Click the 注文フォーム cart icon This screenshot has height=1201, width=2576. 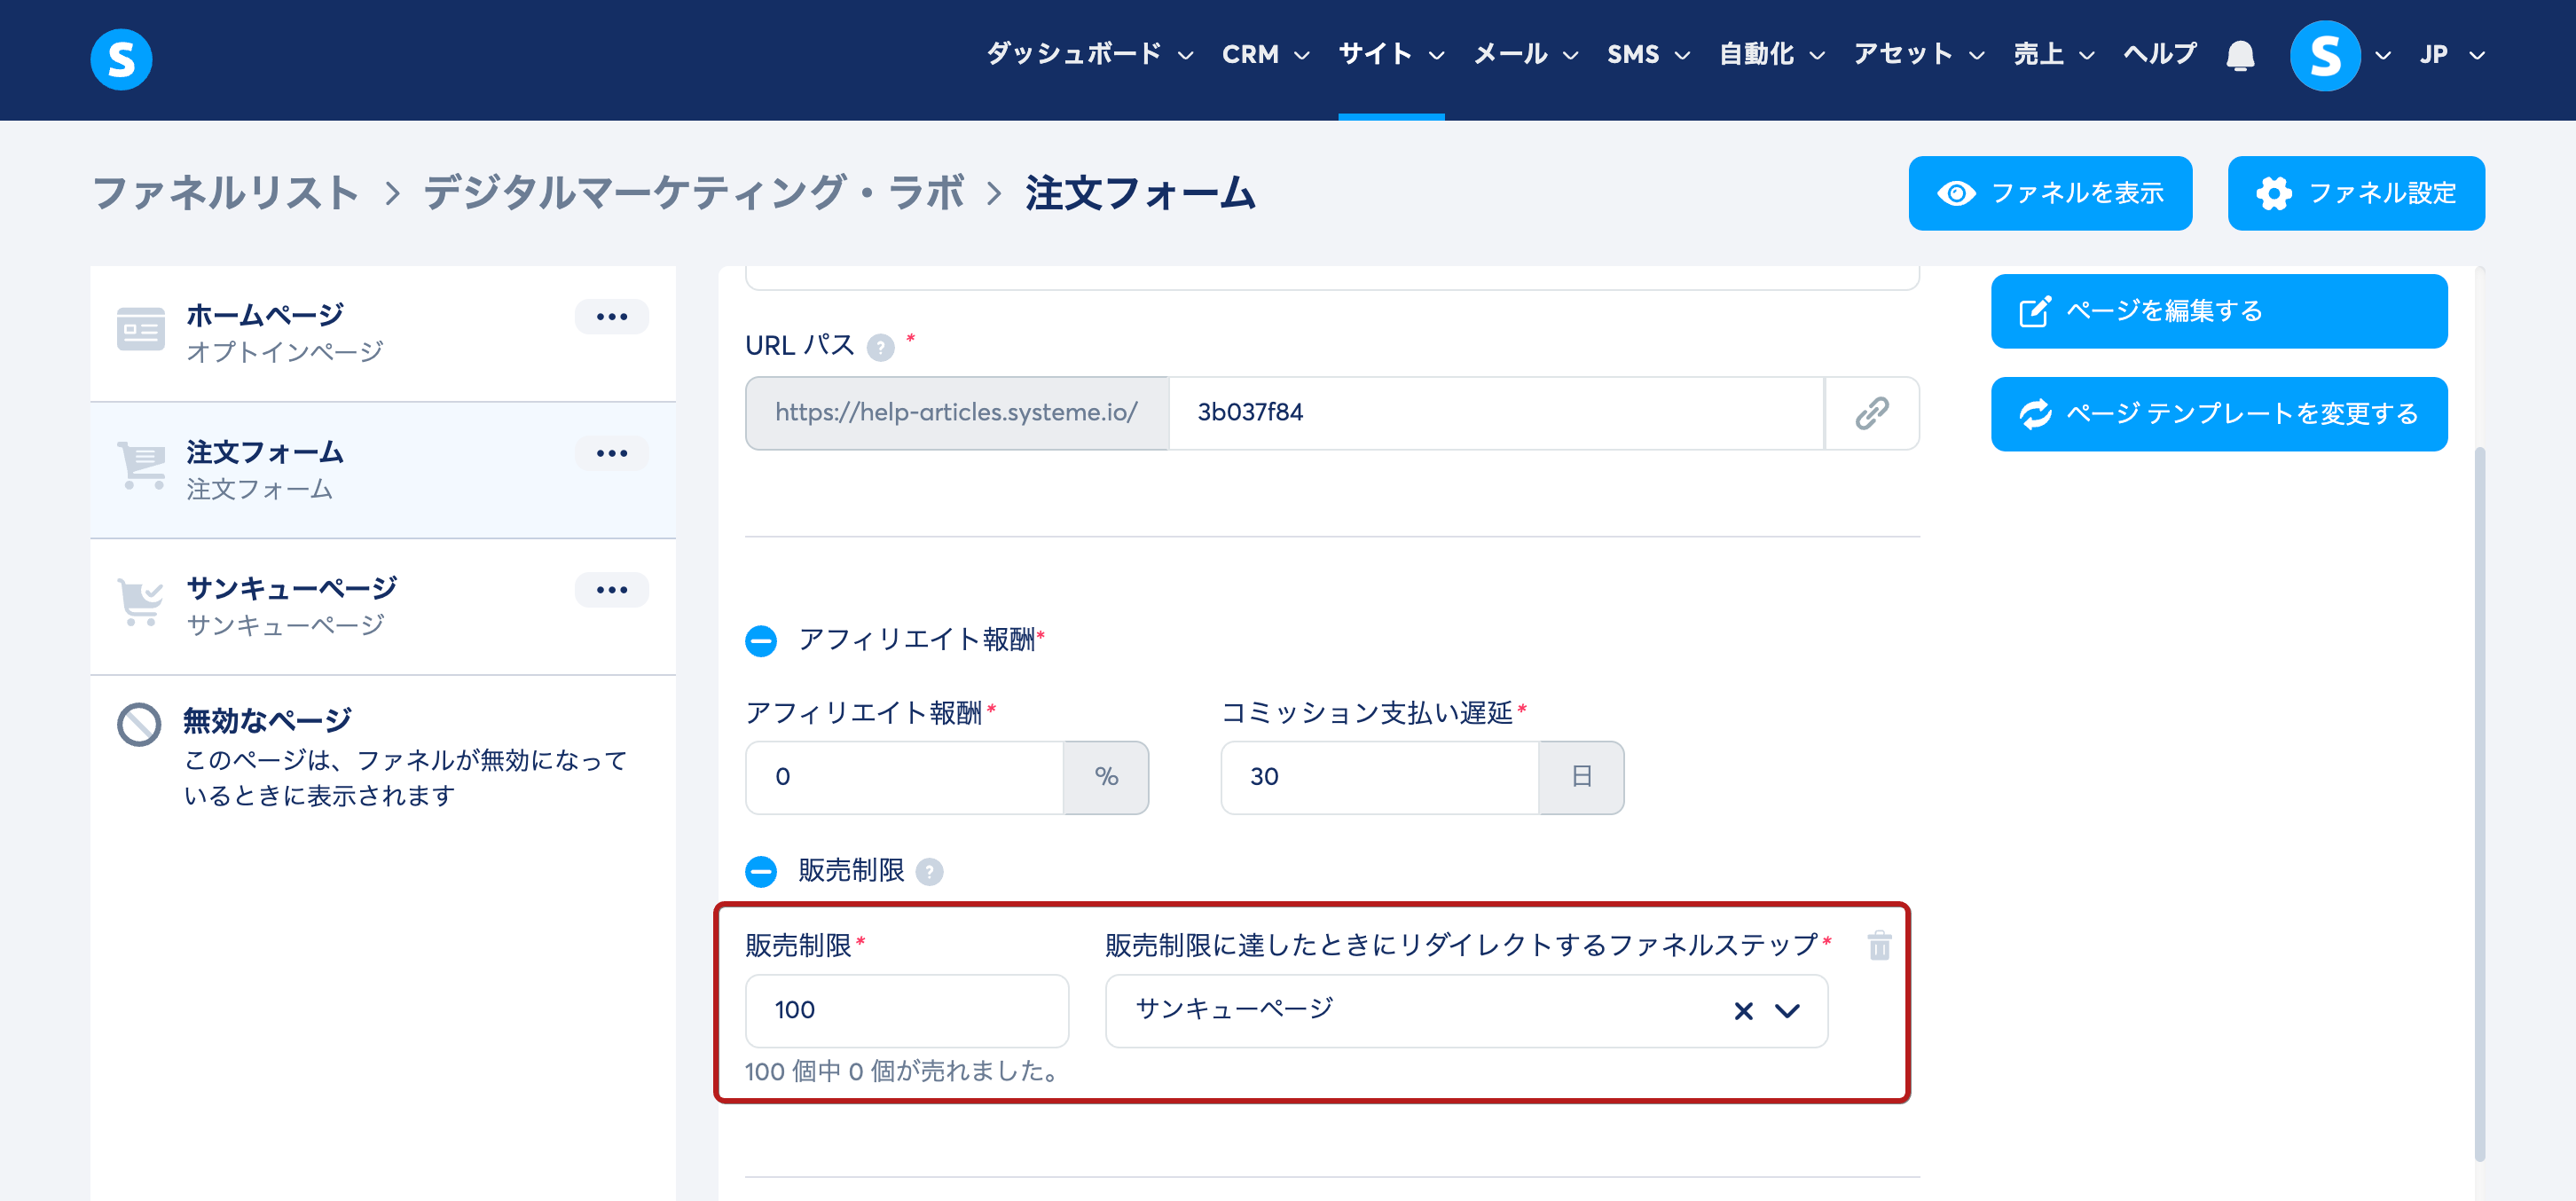pyautogui.click(x=141, y=466)
